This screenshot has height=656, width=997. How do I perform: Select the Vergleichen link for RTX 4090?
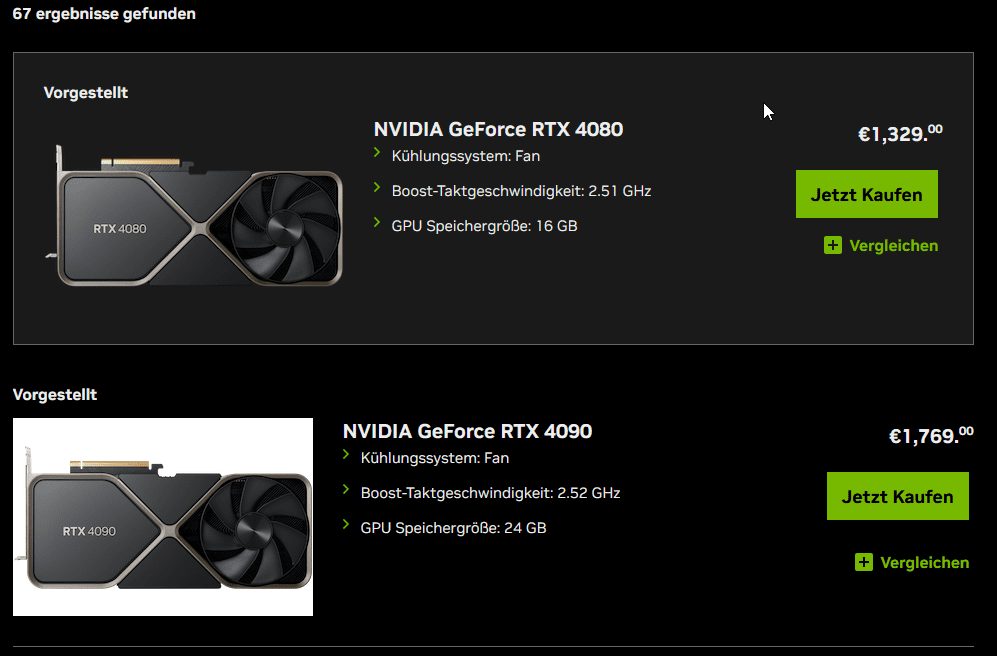coord(924,562)
